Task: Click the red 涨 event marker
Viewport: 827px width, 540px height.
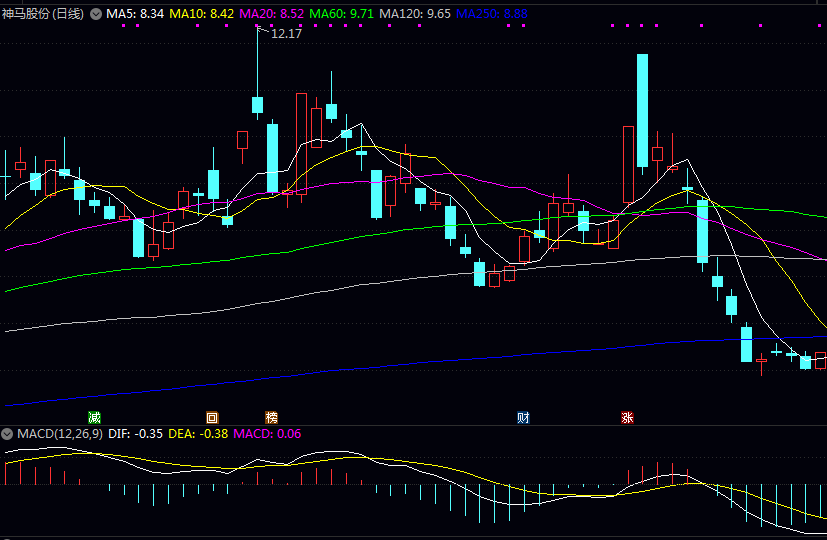Action: (628, 417)
